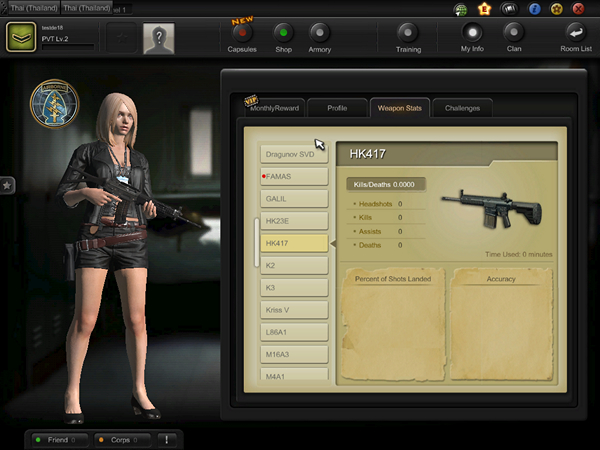The width and height of the screenshot is (600, 450).
Task: Select FAMAS from the weapon list
Action: point(294,176)
